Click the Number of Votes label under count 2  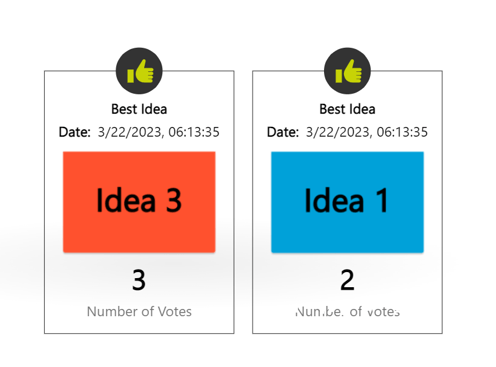click(x=347, y=312)
